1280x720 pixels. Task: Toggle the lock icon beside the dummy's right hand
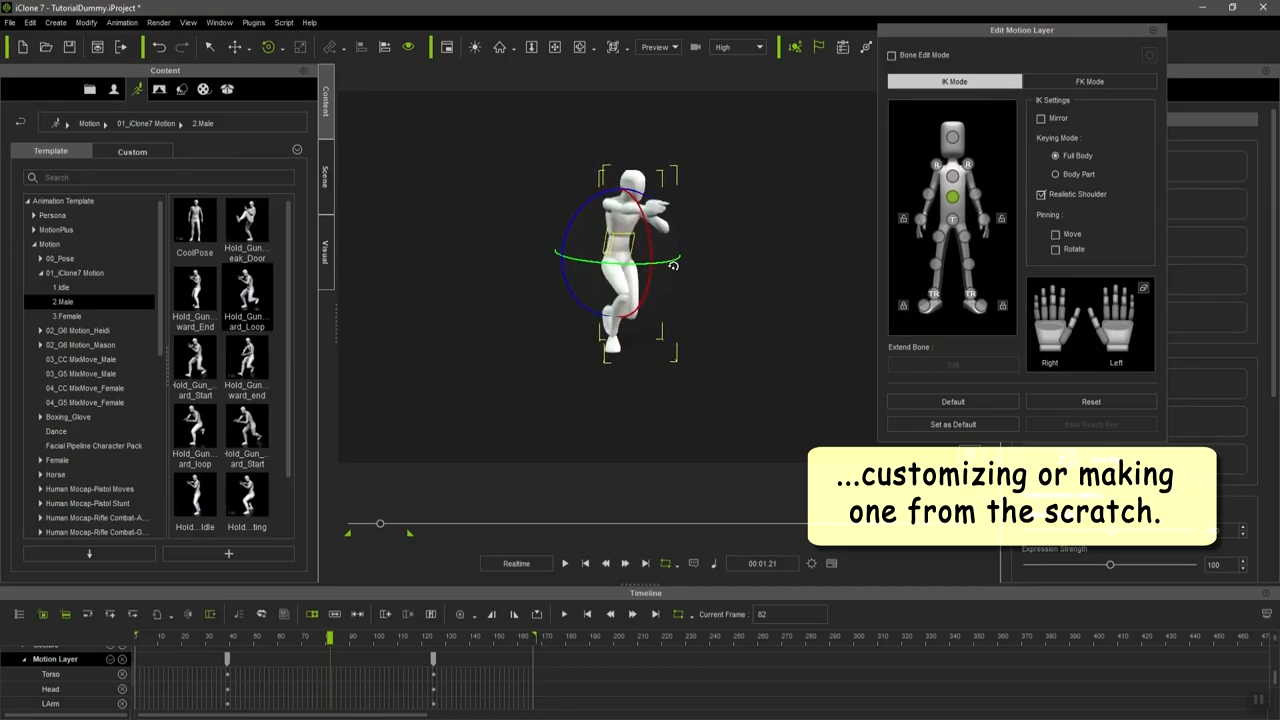[903, 218]
